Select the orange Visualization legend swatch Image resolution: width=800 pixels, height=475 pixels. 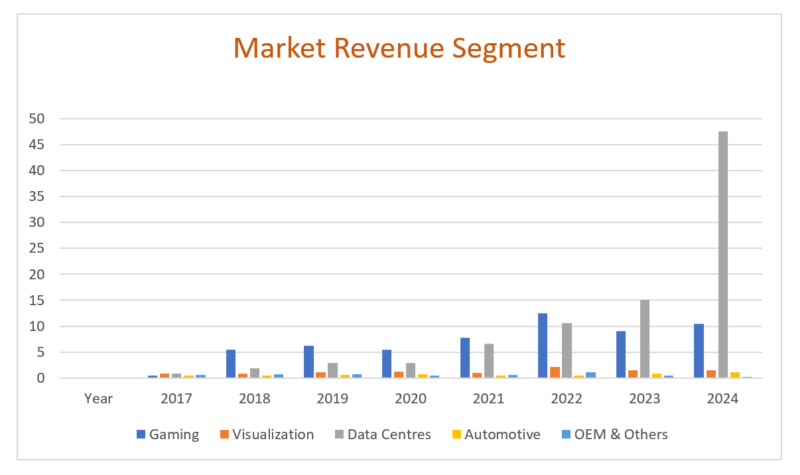coord(226,435)
